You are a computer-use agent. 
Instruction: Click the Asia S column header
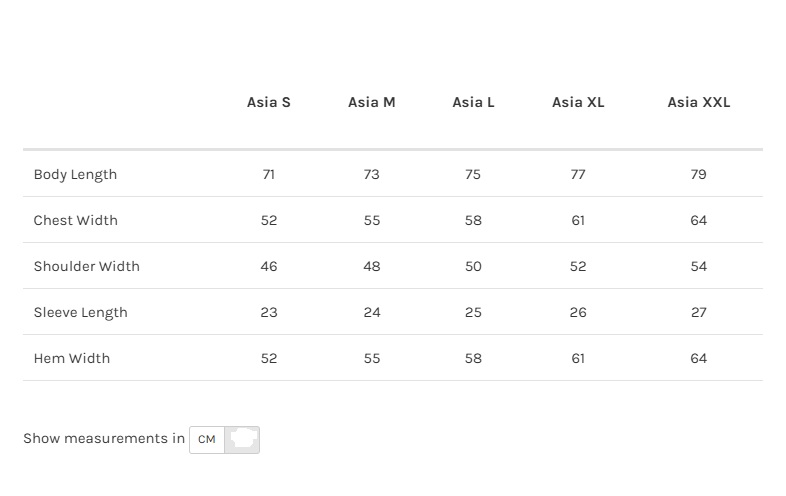point(269,102)
